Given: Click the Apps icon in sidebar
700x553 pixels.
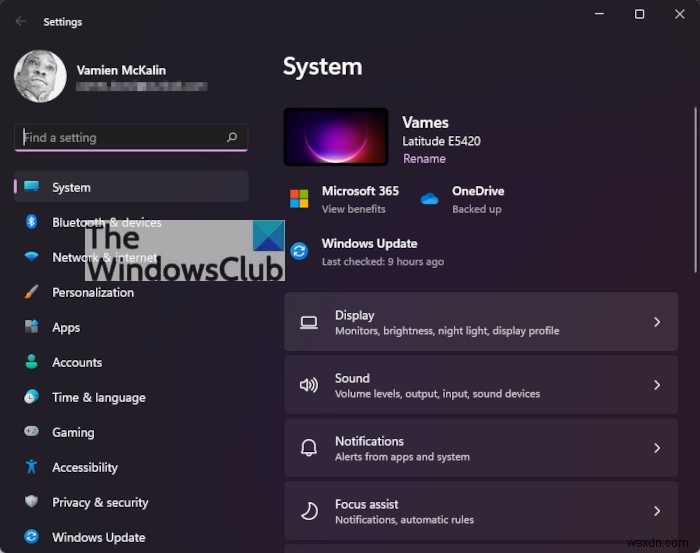Looking at the screenshot, I should pos(31,327).
